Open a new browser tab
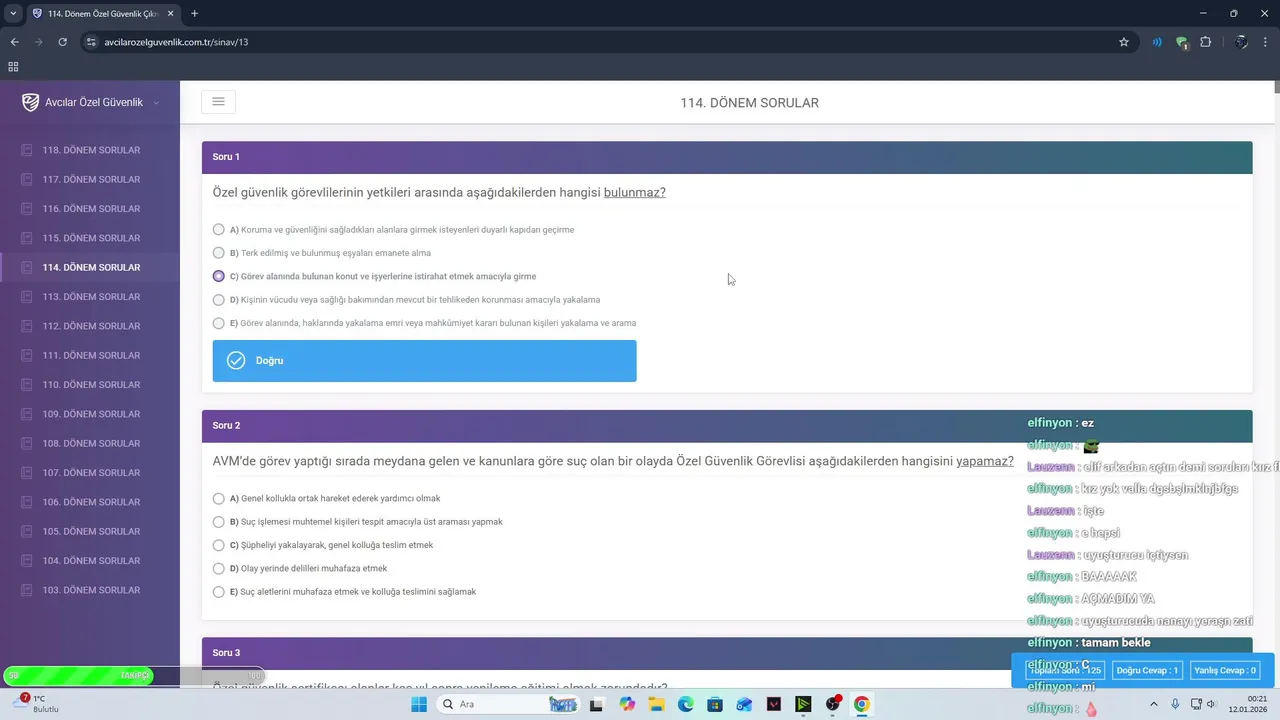 pyautogui.click(x=194, y=13)
